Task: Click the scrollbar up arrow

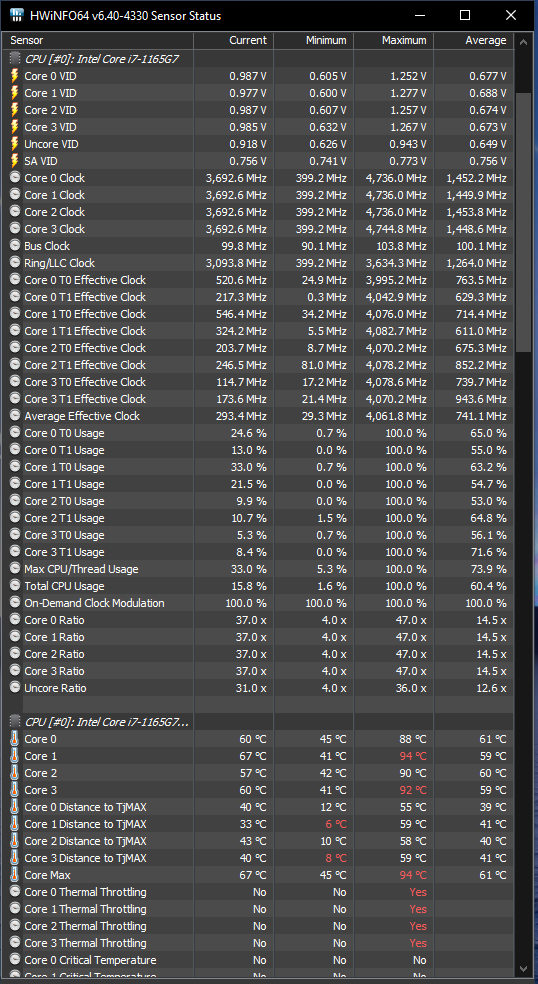Action: click(522, 41)
